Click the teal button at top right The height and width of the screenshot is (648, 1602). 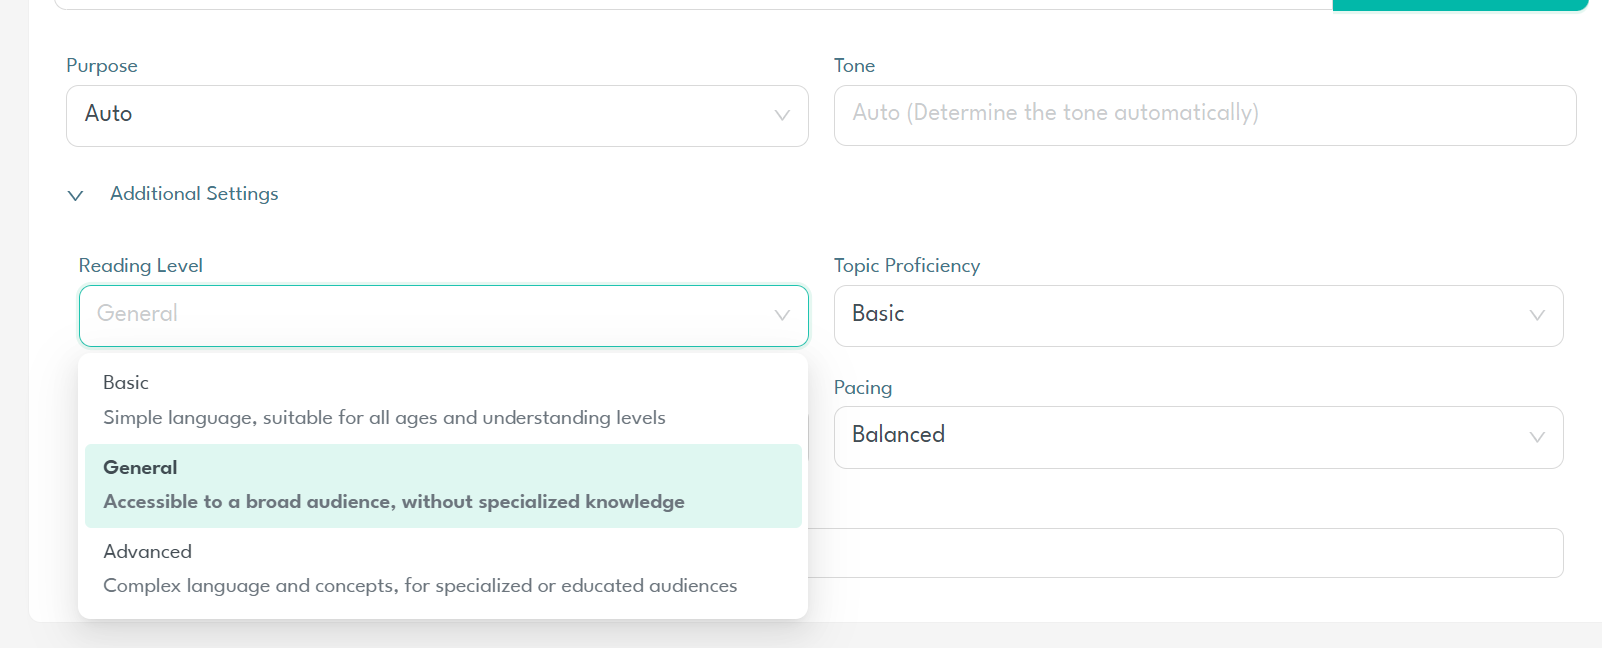[1460, 4]
